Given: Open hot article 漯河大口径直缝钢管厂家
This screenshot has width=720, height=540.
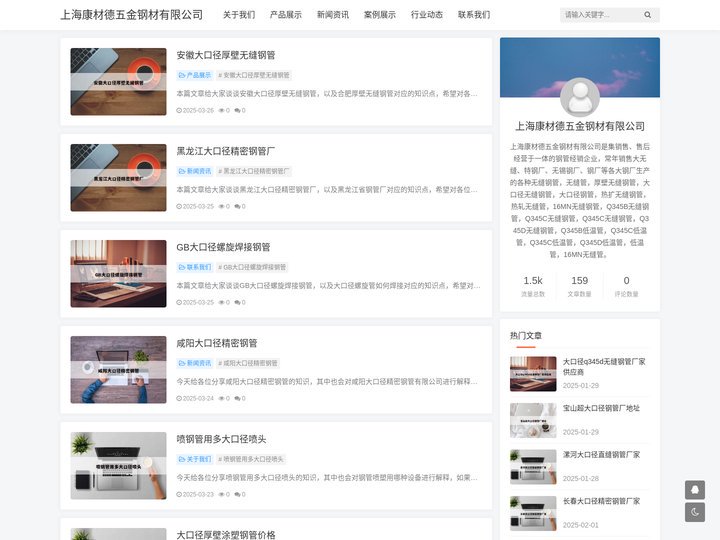Looking at the screenshot, I should coord(601,455).
